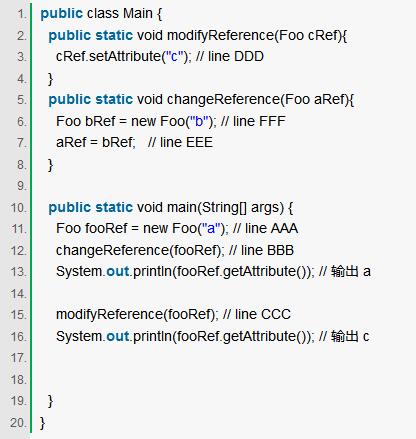Click line number 20 in gutter
416x439 pixels.
coord(18,423)
